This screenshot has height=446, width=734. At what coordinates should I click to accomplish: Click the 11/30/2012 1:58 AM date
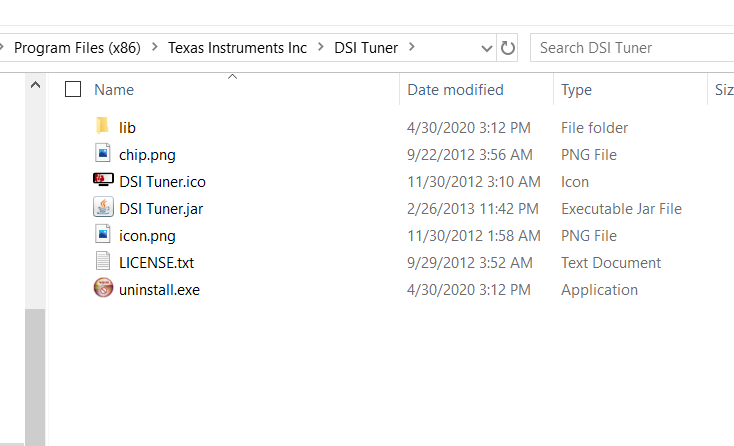click(x=474, y=236)
